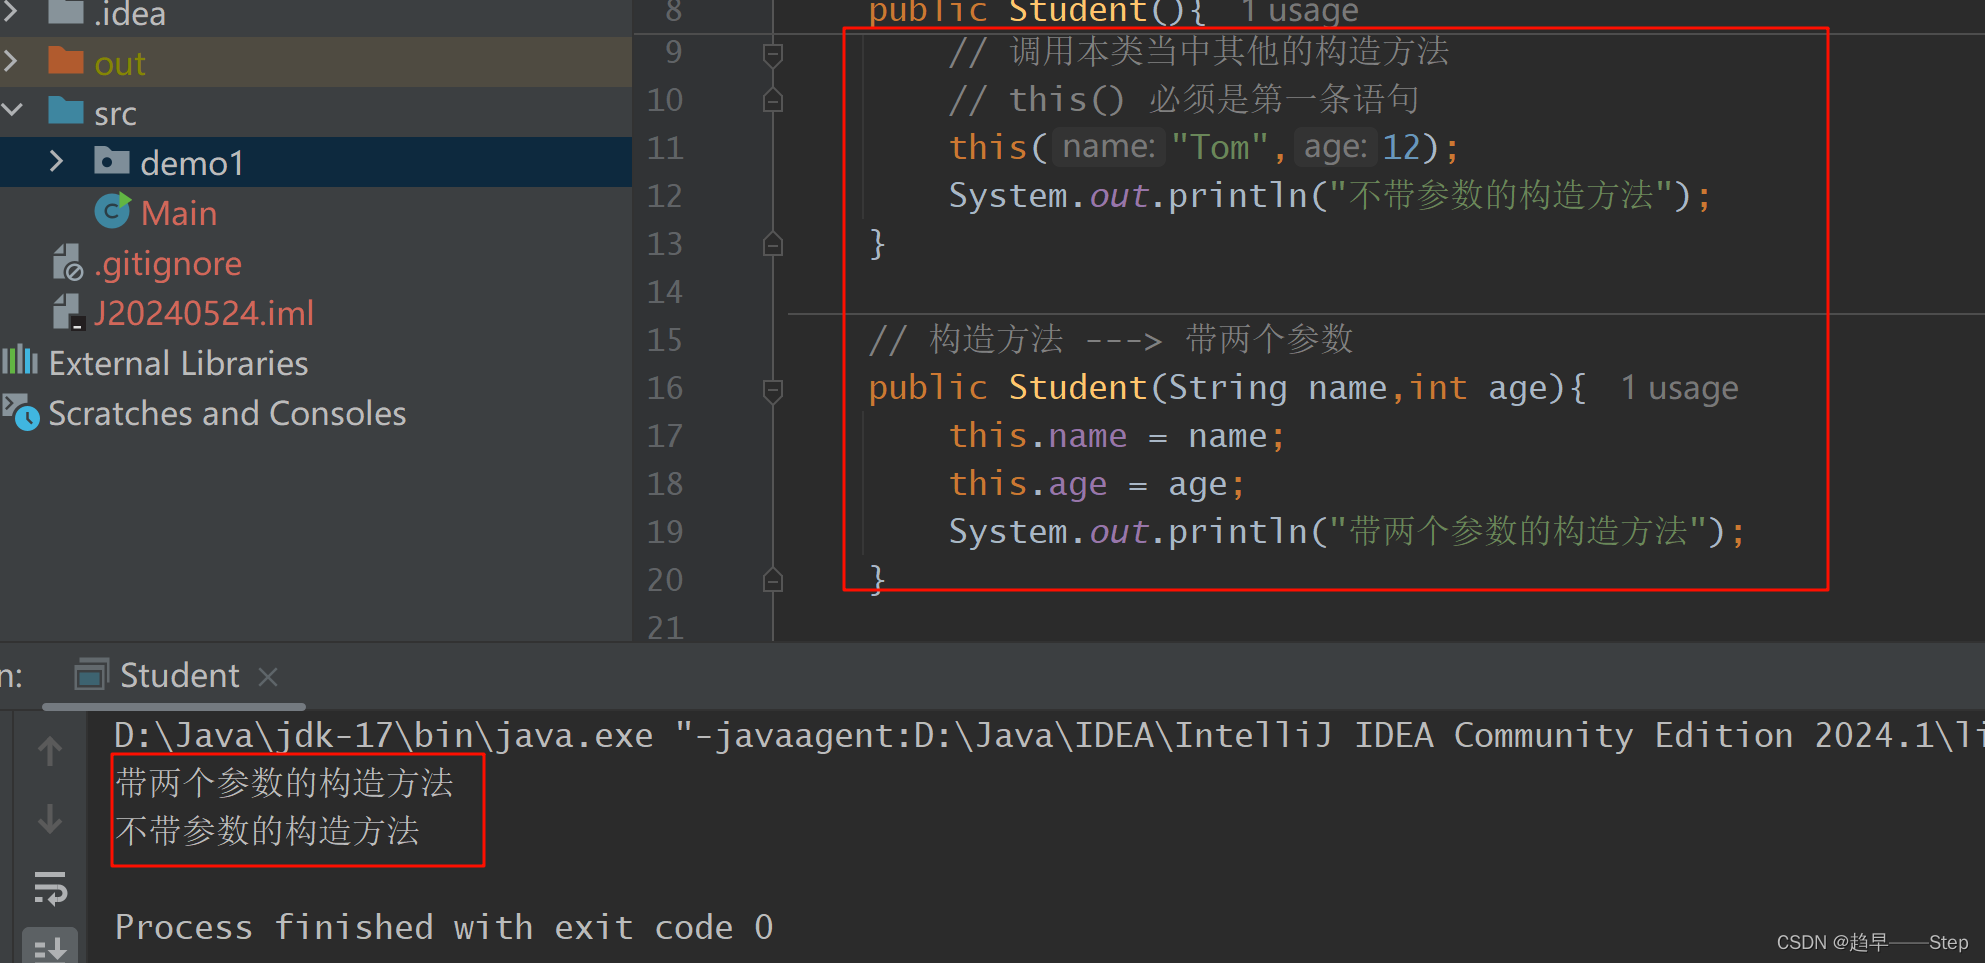
Task: Select the Main class in tree
Action: point(179,213)
